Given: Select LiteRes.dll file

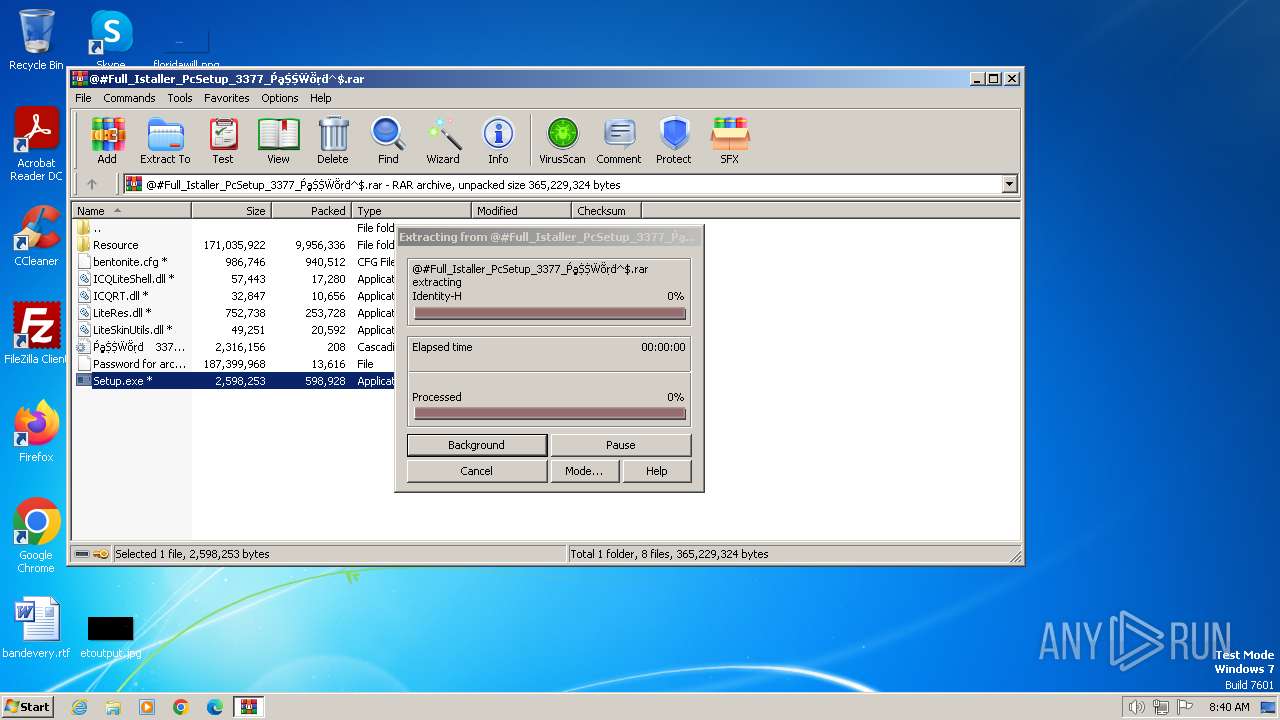Looking at the screenshot, I should [x=235, y=313].
